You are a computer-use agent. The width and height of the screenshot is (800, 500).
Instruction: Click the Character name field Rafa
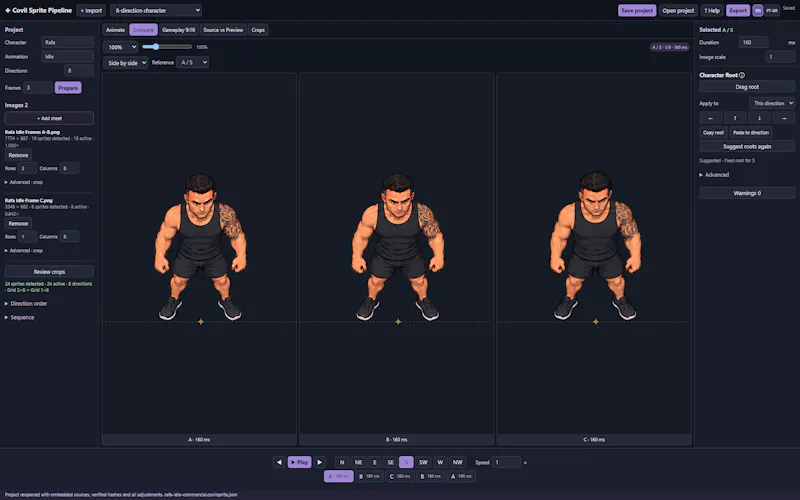67,42
